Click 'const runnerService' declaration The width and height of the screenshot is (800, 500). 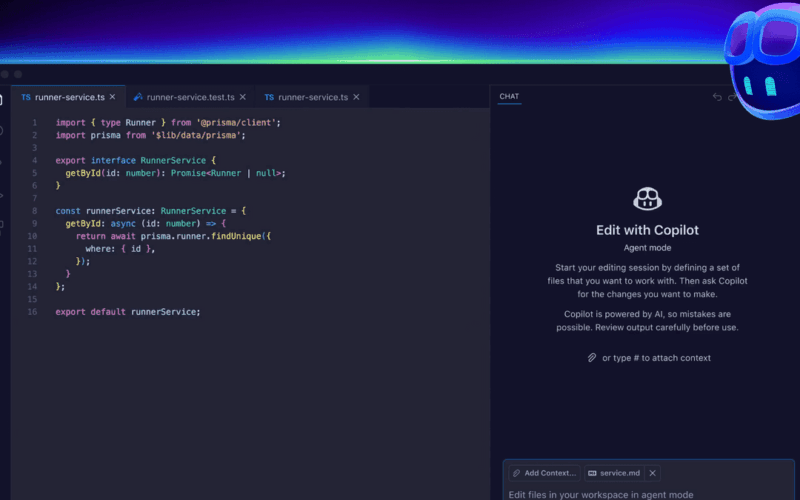point(104,211)
